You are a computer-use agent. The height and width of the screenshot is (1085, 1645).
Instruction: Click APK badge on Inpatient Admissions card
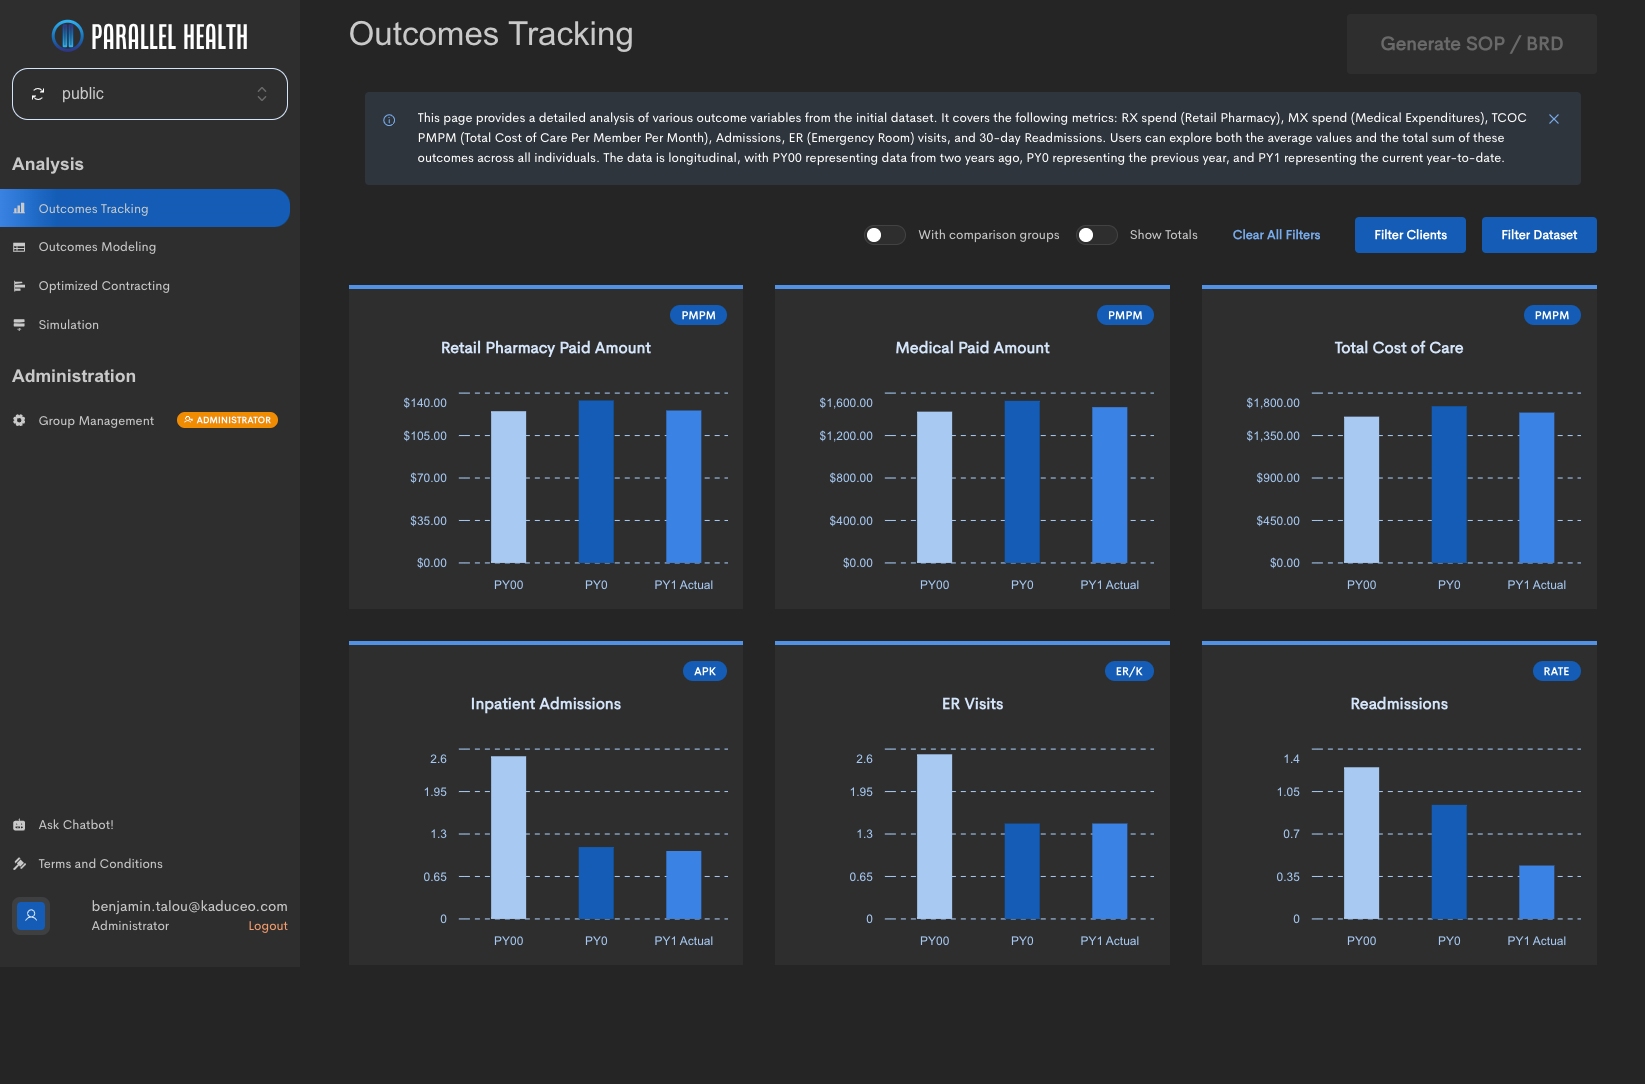click(x=705, y=671)
